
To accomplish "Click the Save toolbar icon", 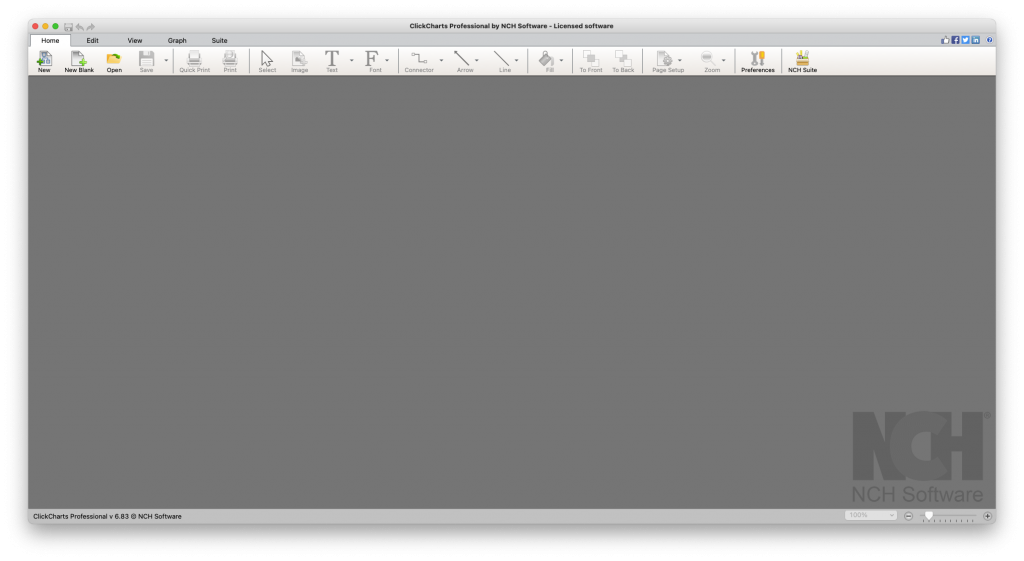I will point(146,61).
